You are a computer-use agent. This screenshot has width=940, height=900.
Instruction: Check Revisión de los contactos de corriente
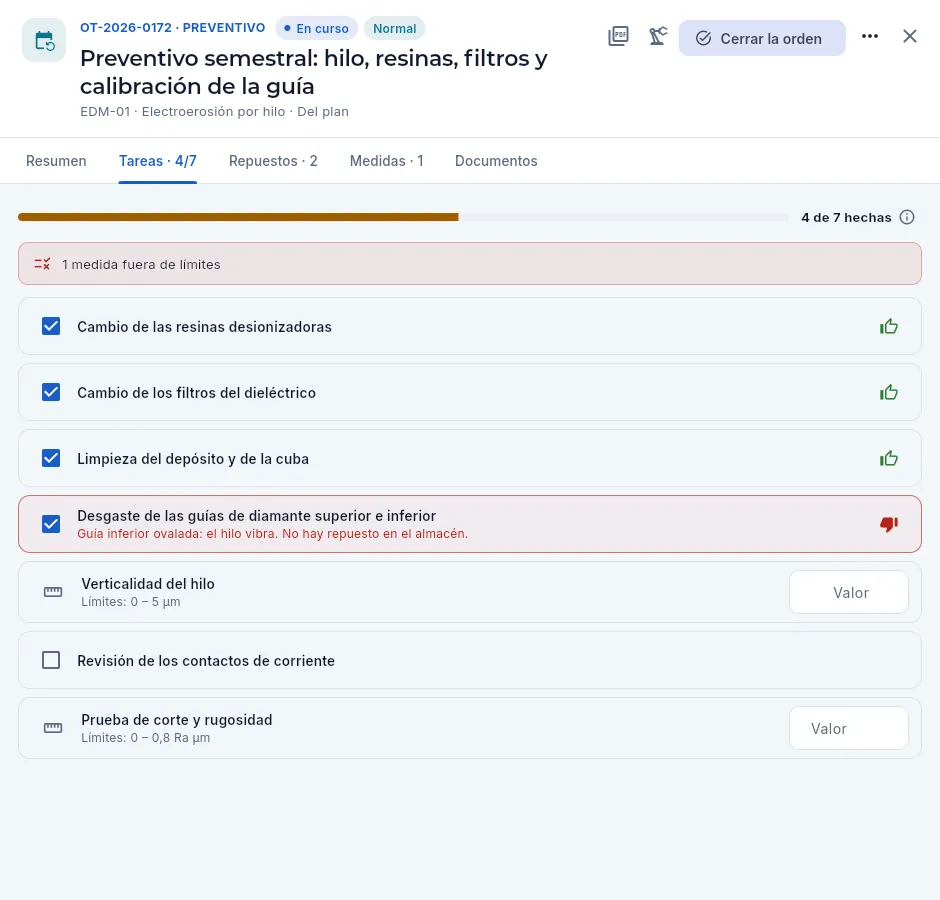pyautogui.click(x=51, y=660)
